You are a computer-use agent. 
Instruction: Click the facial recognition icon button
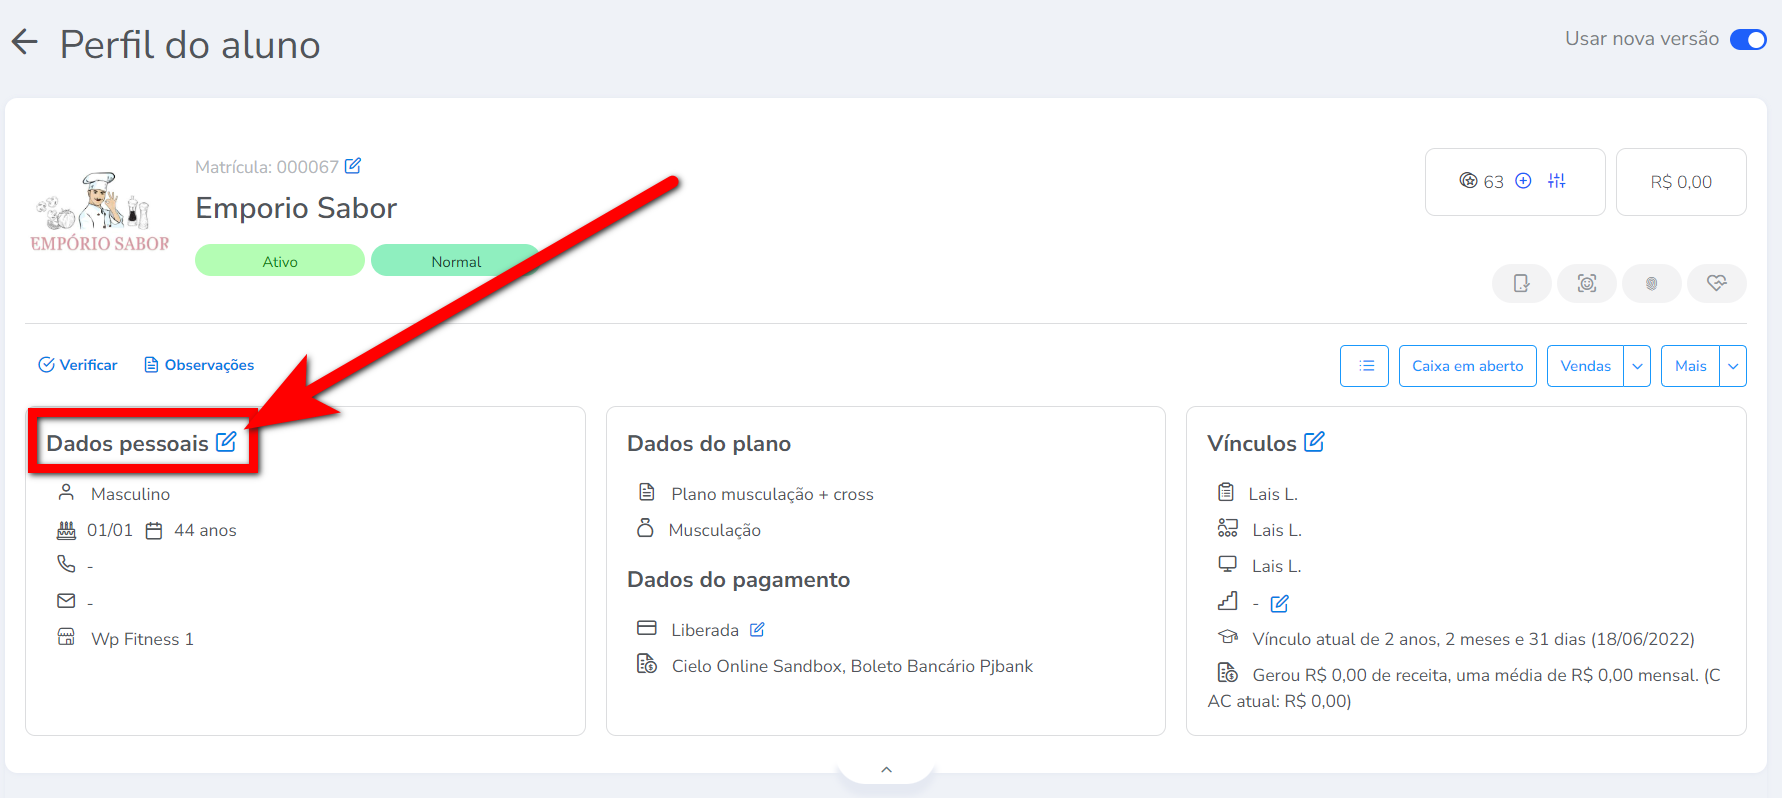pyautogui.click(x=1586, y=283)
